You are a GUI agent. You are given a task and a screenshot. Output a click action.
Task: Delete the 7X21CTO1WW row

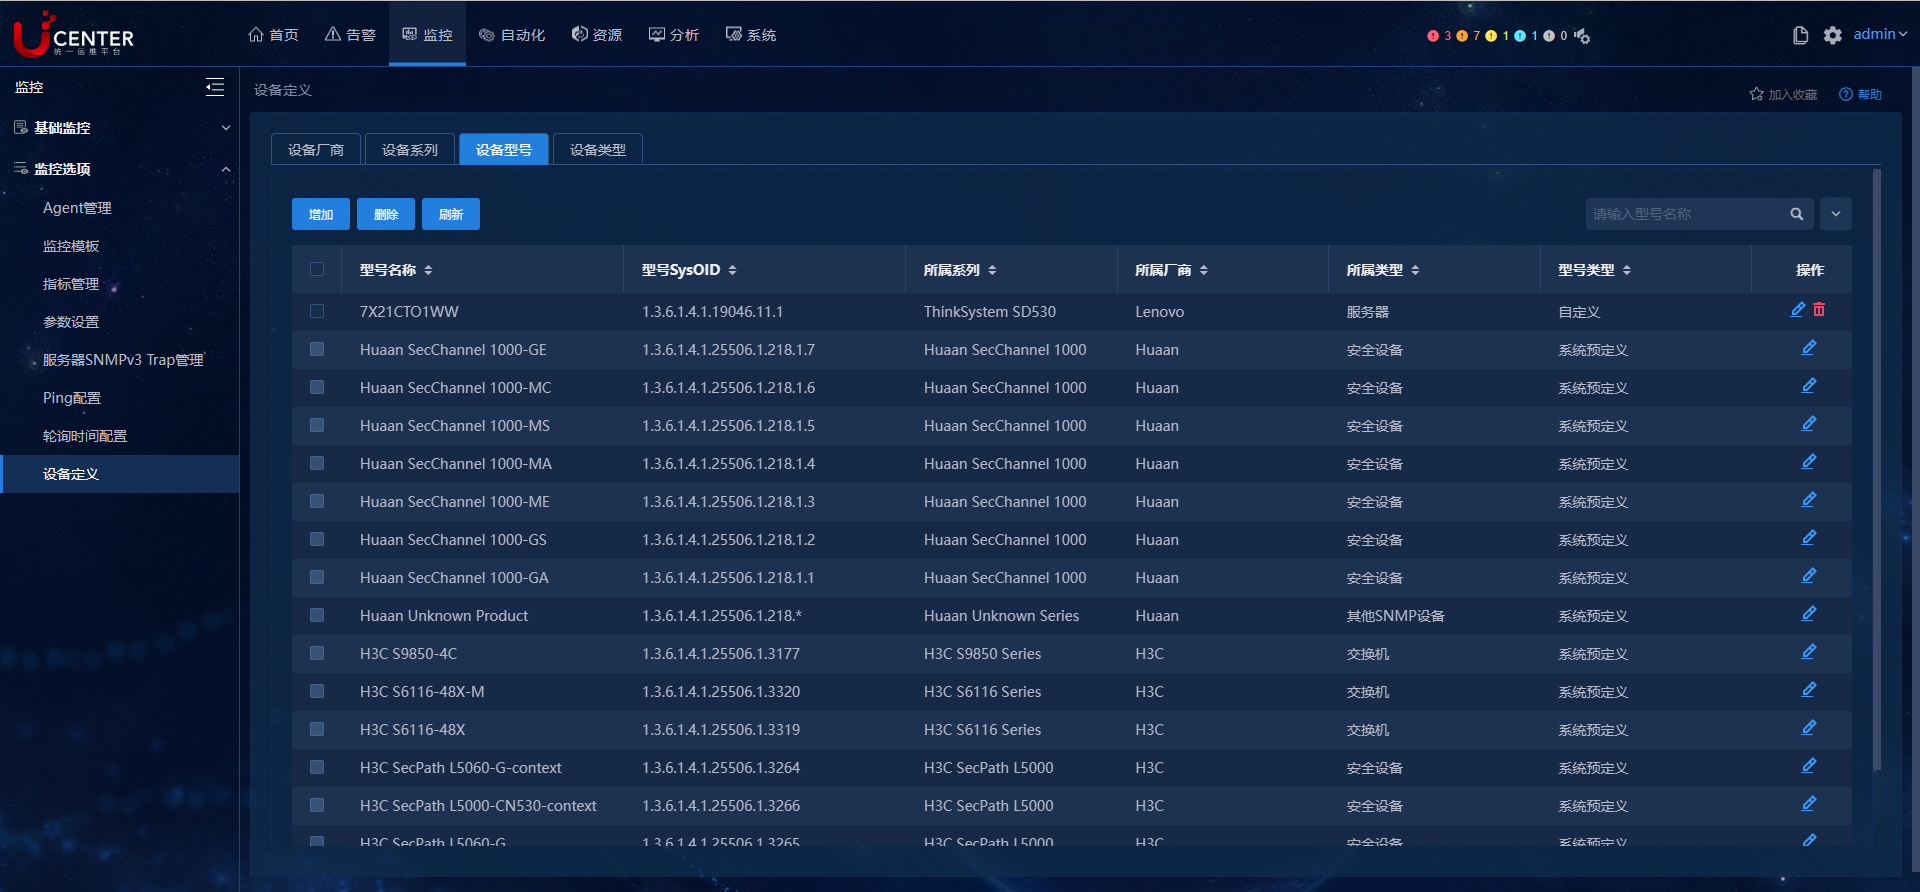pyautogui.click(x=1819, y=310)
